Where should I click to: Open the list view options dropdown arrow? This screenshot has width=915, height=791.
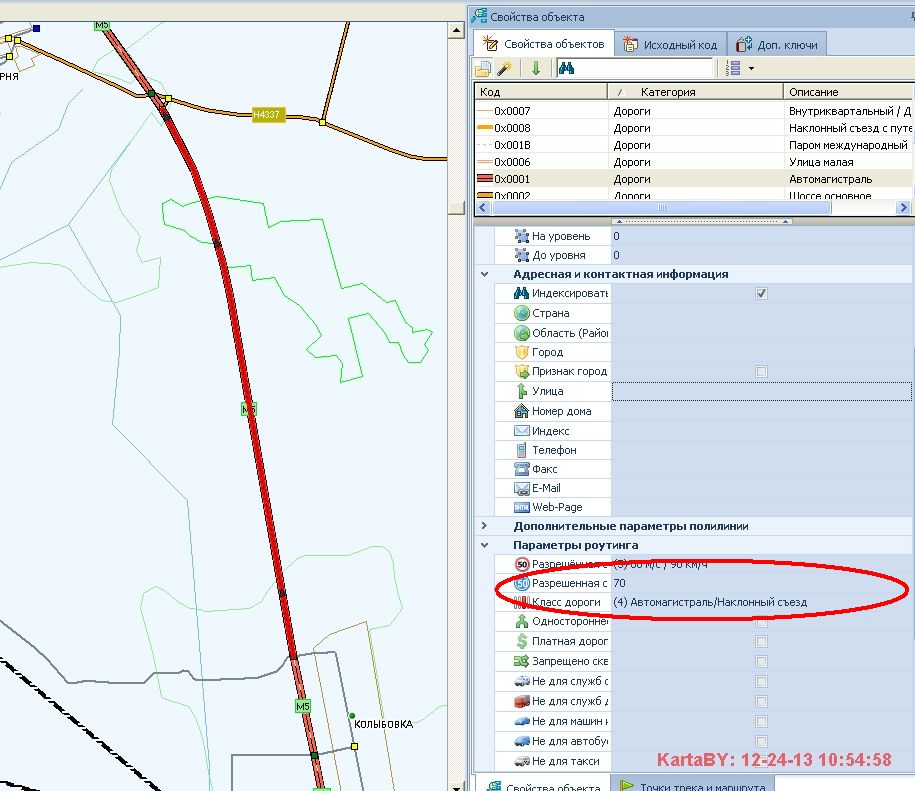click(x=750, y=68)
